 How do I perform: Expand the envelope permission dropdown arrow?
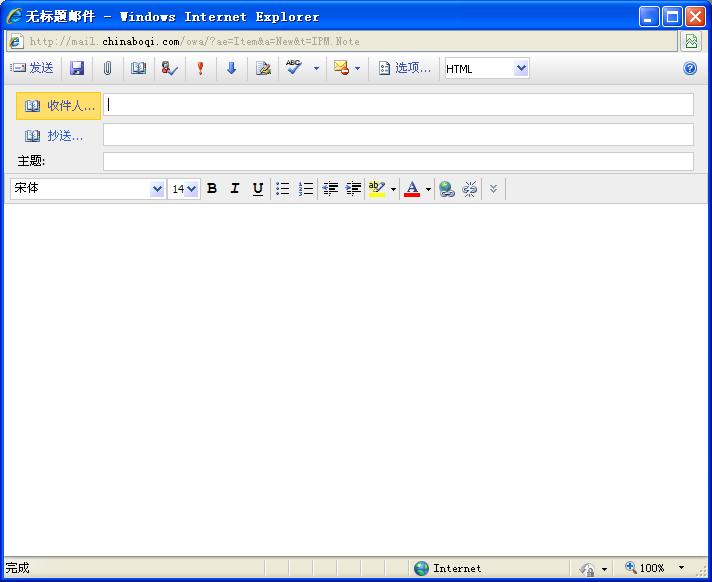coord(357,69)
